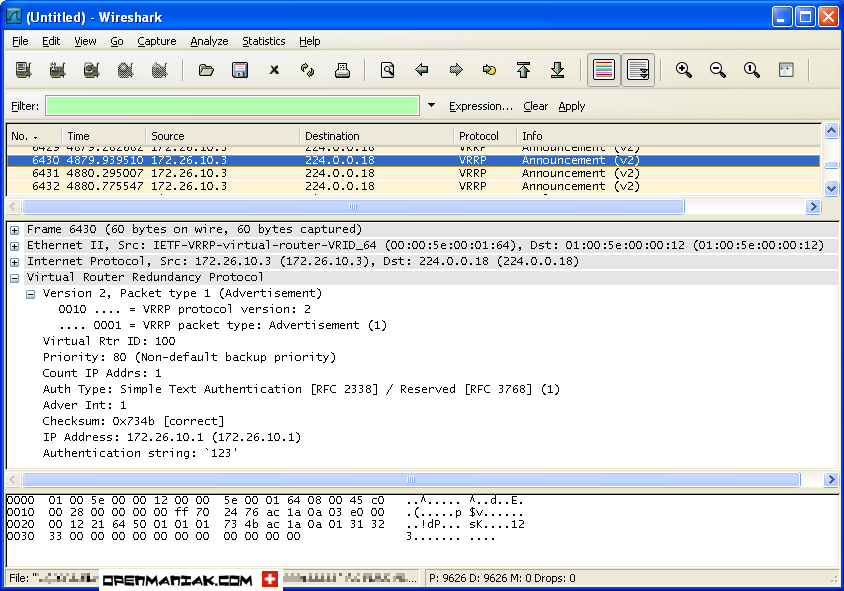Image resolution: width=844 pixels, height=591 pixels.
Task: Jump to first packet icon
Action: click(523, 70)
